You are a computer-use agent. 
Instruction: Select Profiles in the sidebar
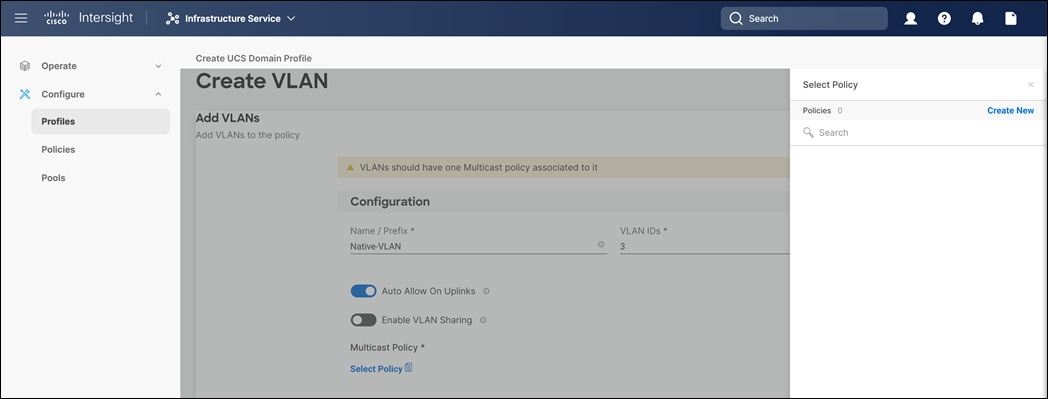coord(100,122)
